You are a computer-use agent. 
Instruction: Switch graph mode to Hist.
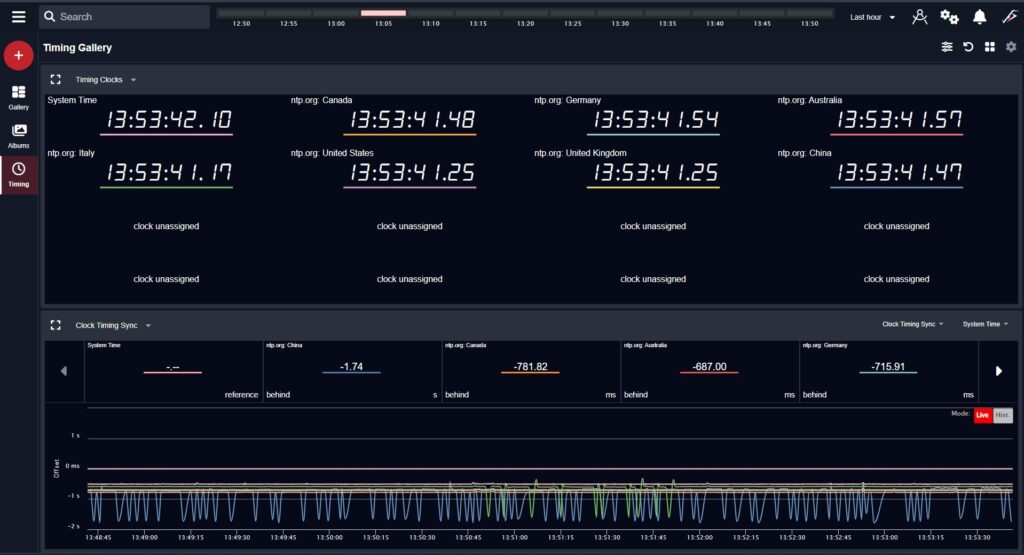(x=1002, y=415)
